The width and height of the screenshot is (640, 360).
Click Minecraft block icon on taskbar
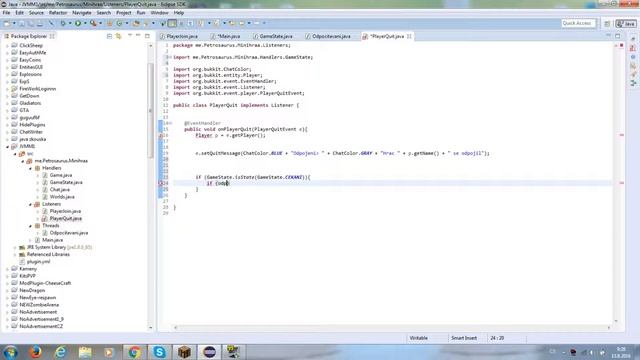[184, 352]
